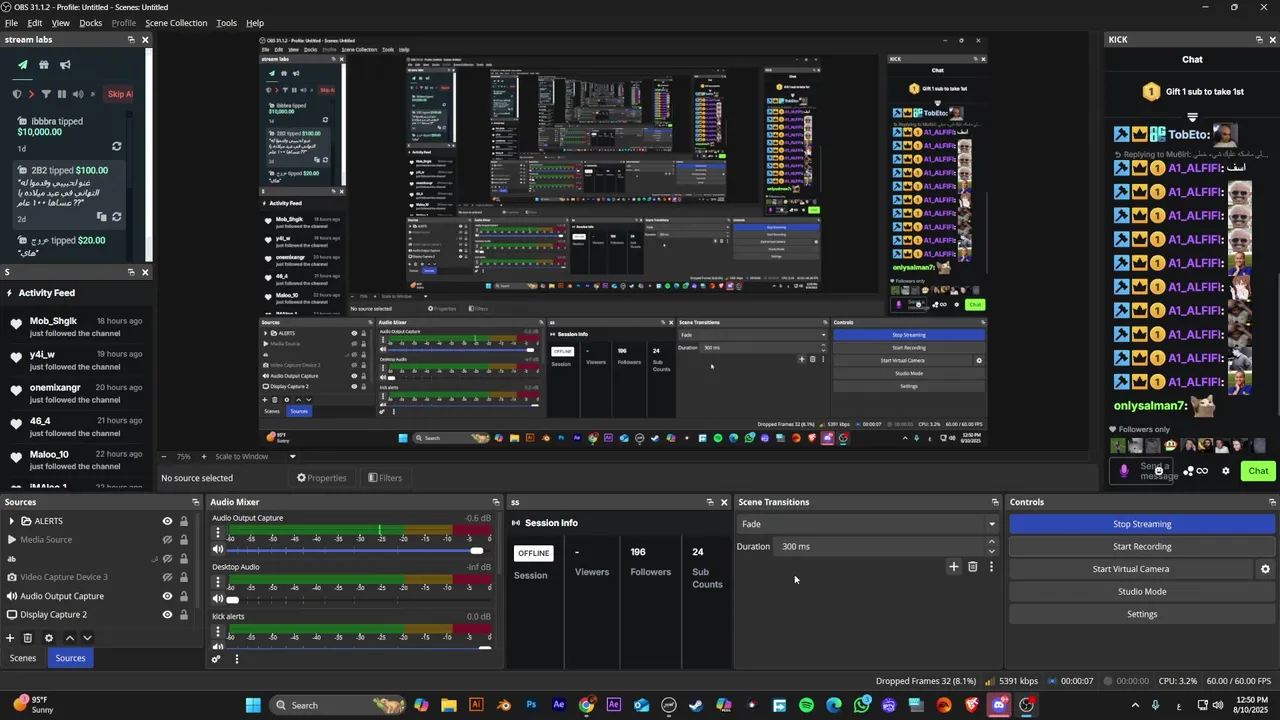Viewport: 1280px width, 720px height.
Task: Mute alerts with stream labs speaker icon
Action: pyautogui.click(x=77, y=94)
